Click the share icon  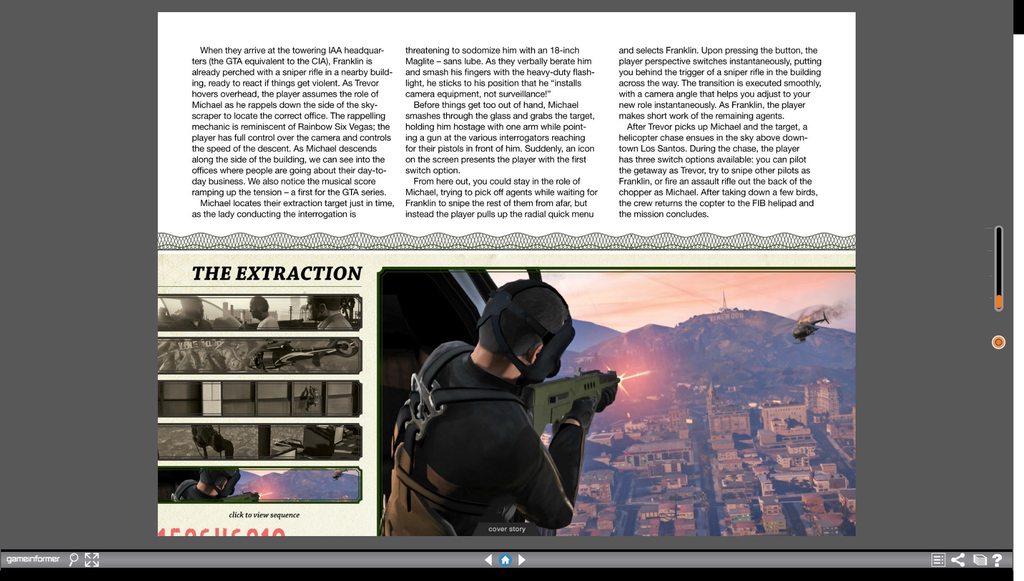958,560
